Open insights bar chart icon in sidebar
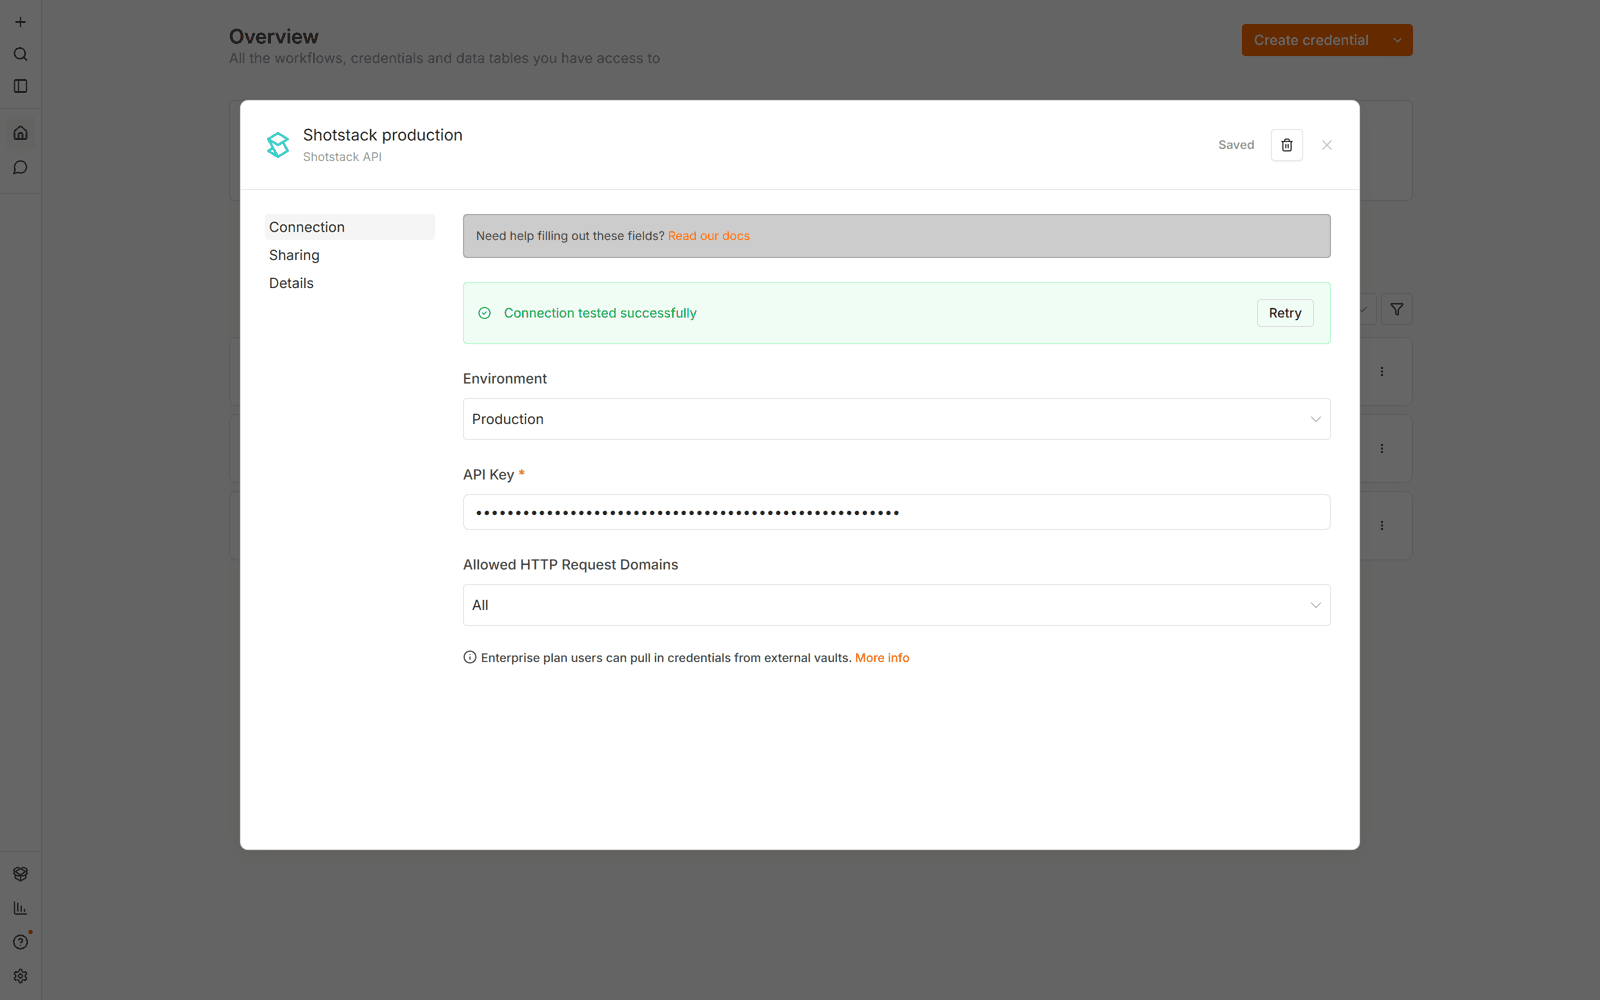The image size is (1600, 1000). (x=20, y=908)
